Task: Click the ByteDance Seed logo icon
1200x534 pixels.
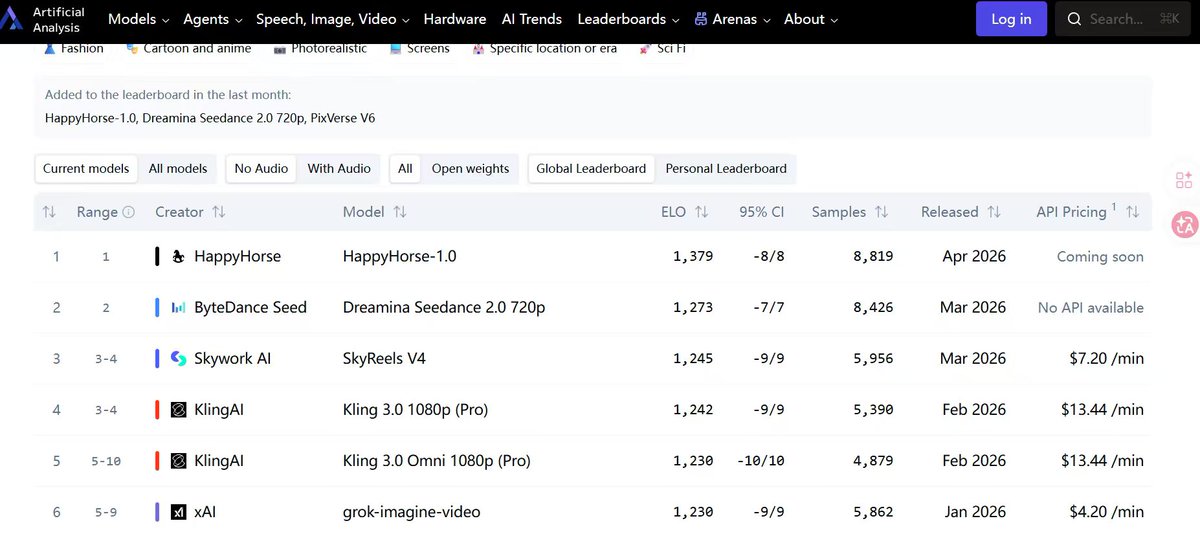Action: [178, 308]
